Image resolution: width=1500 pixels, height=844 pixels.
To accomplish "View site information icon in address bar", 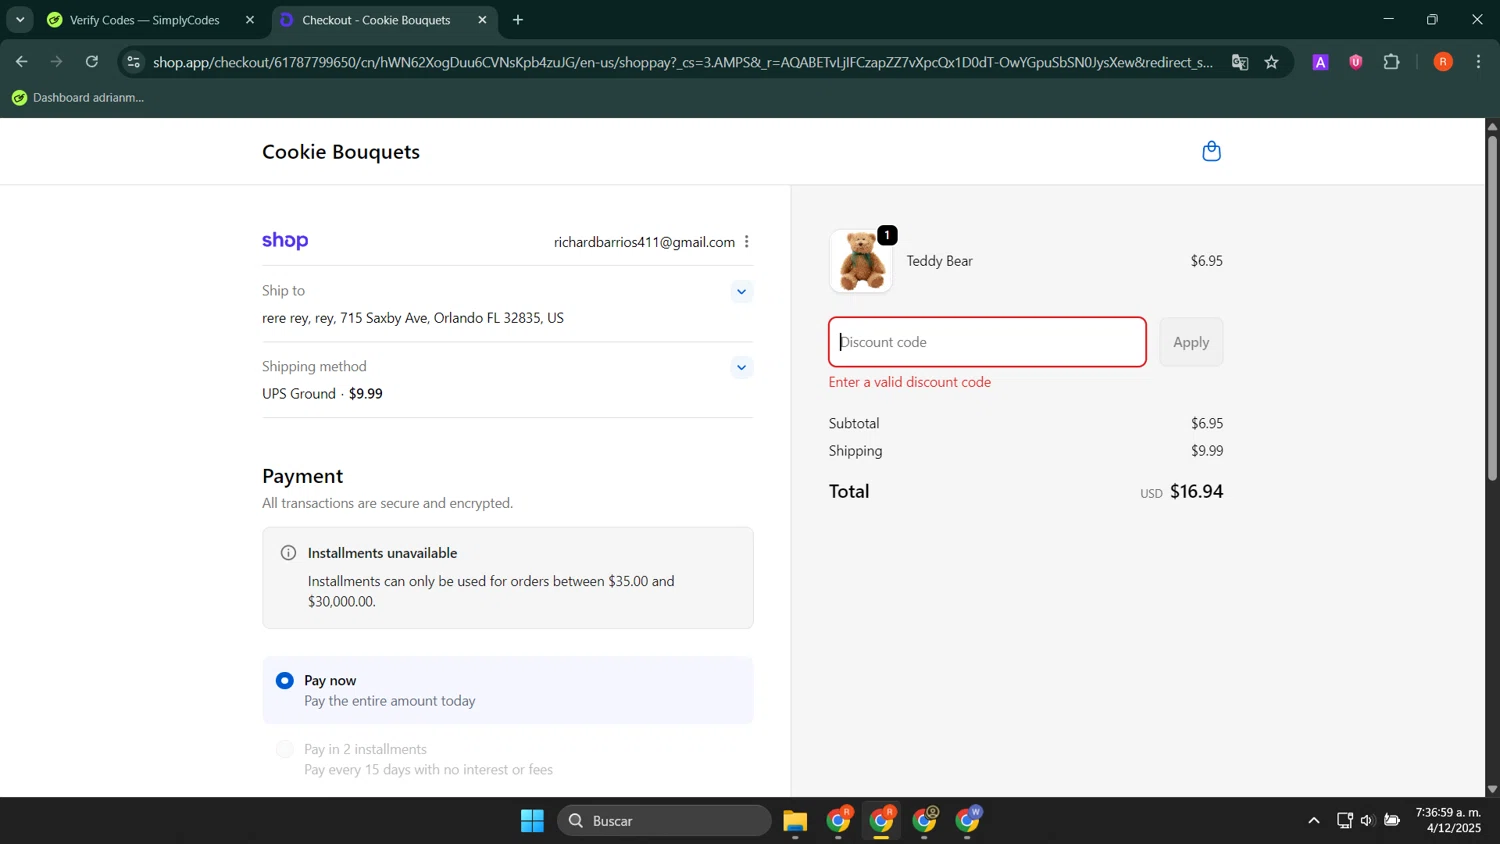I will pyautogui.click(x=134, y=62).
